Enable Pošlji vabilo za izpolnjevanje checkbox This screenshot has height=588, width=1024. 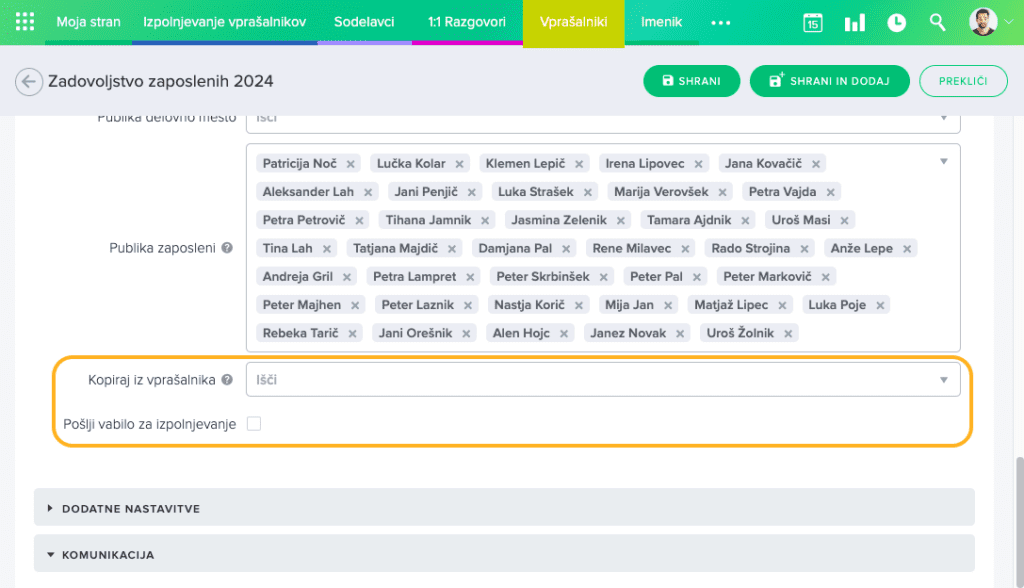coord(254,424)
